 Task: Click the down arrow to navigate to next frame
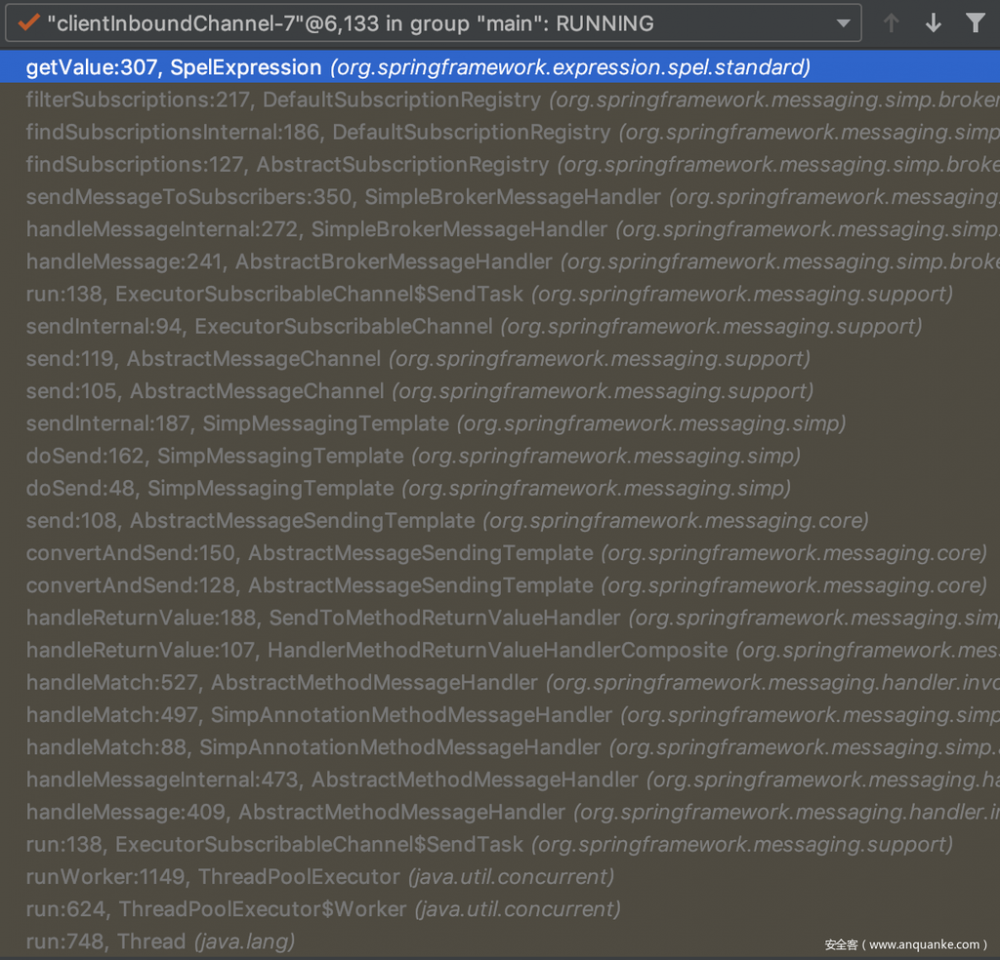click(932, 22)
